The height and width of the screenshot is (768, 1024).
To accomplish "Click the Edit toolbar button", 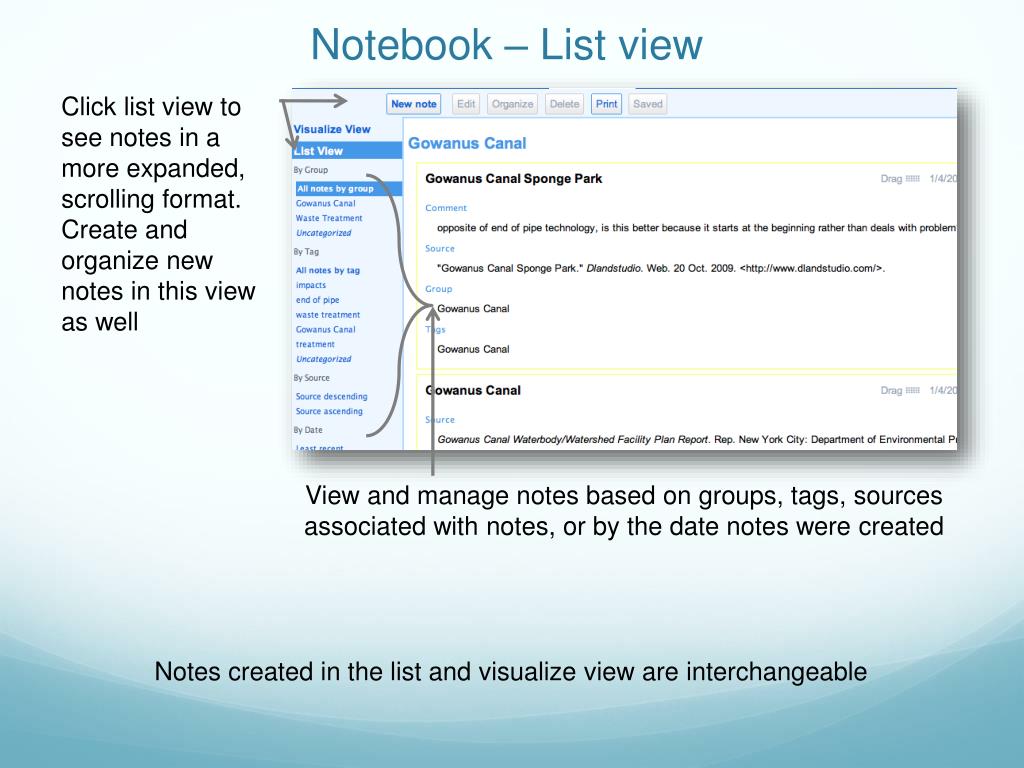I will [466, 104].
